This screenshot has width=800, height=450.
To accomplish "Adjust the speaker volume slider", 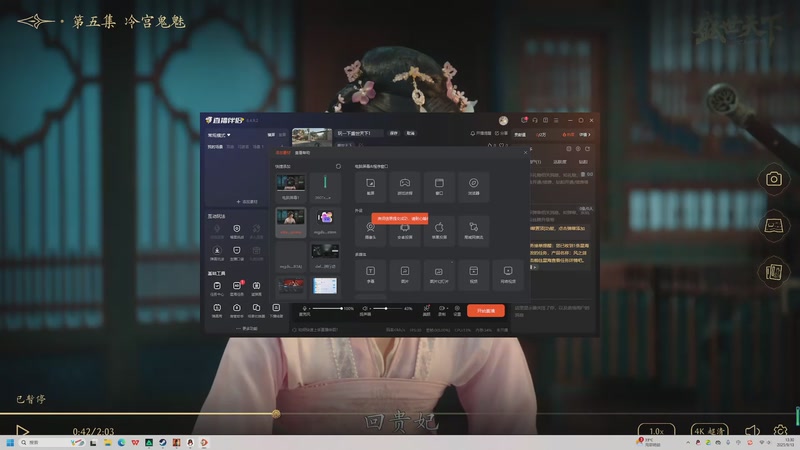I will (388, 309).
